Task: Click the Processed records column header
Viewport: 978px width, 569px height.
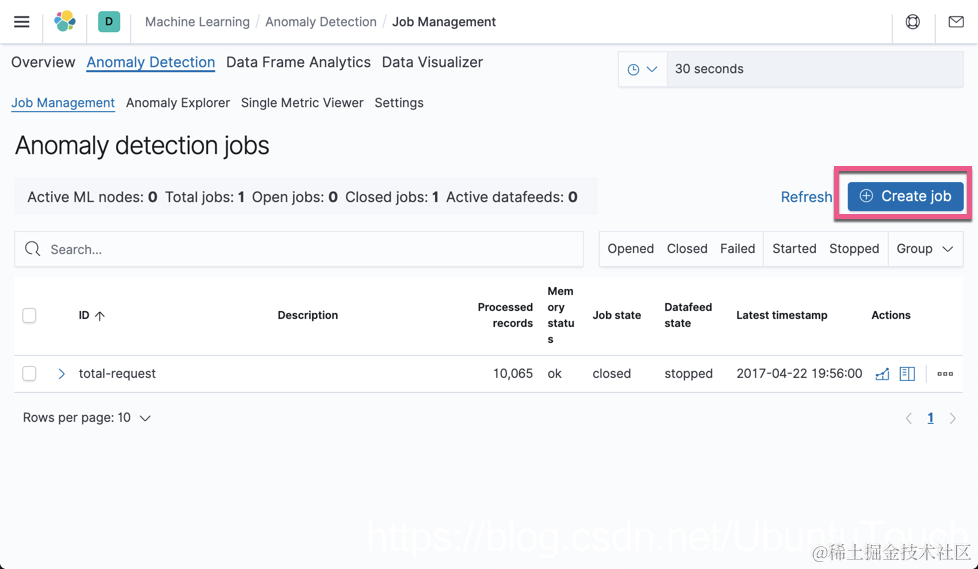Action: click(505, 315)
